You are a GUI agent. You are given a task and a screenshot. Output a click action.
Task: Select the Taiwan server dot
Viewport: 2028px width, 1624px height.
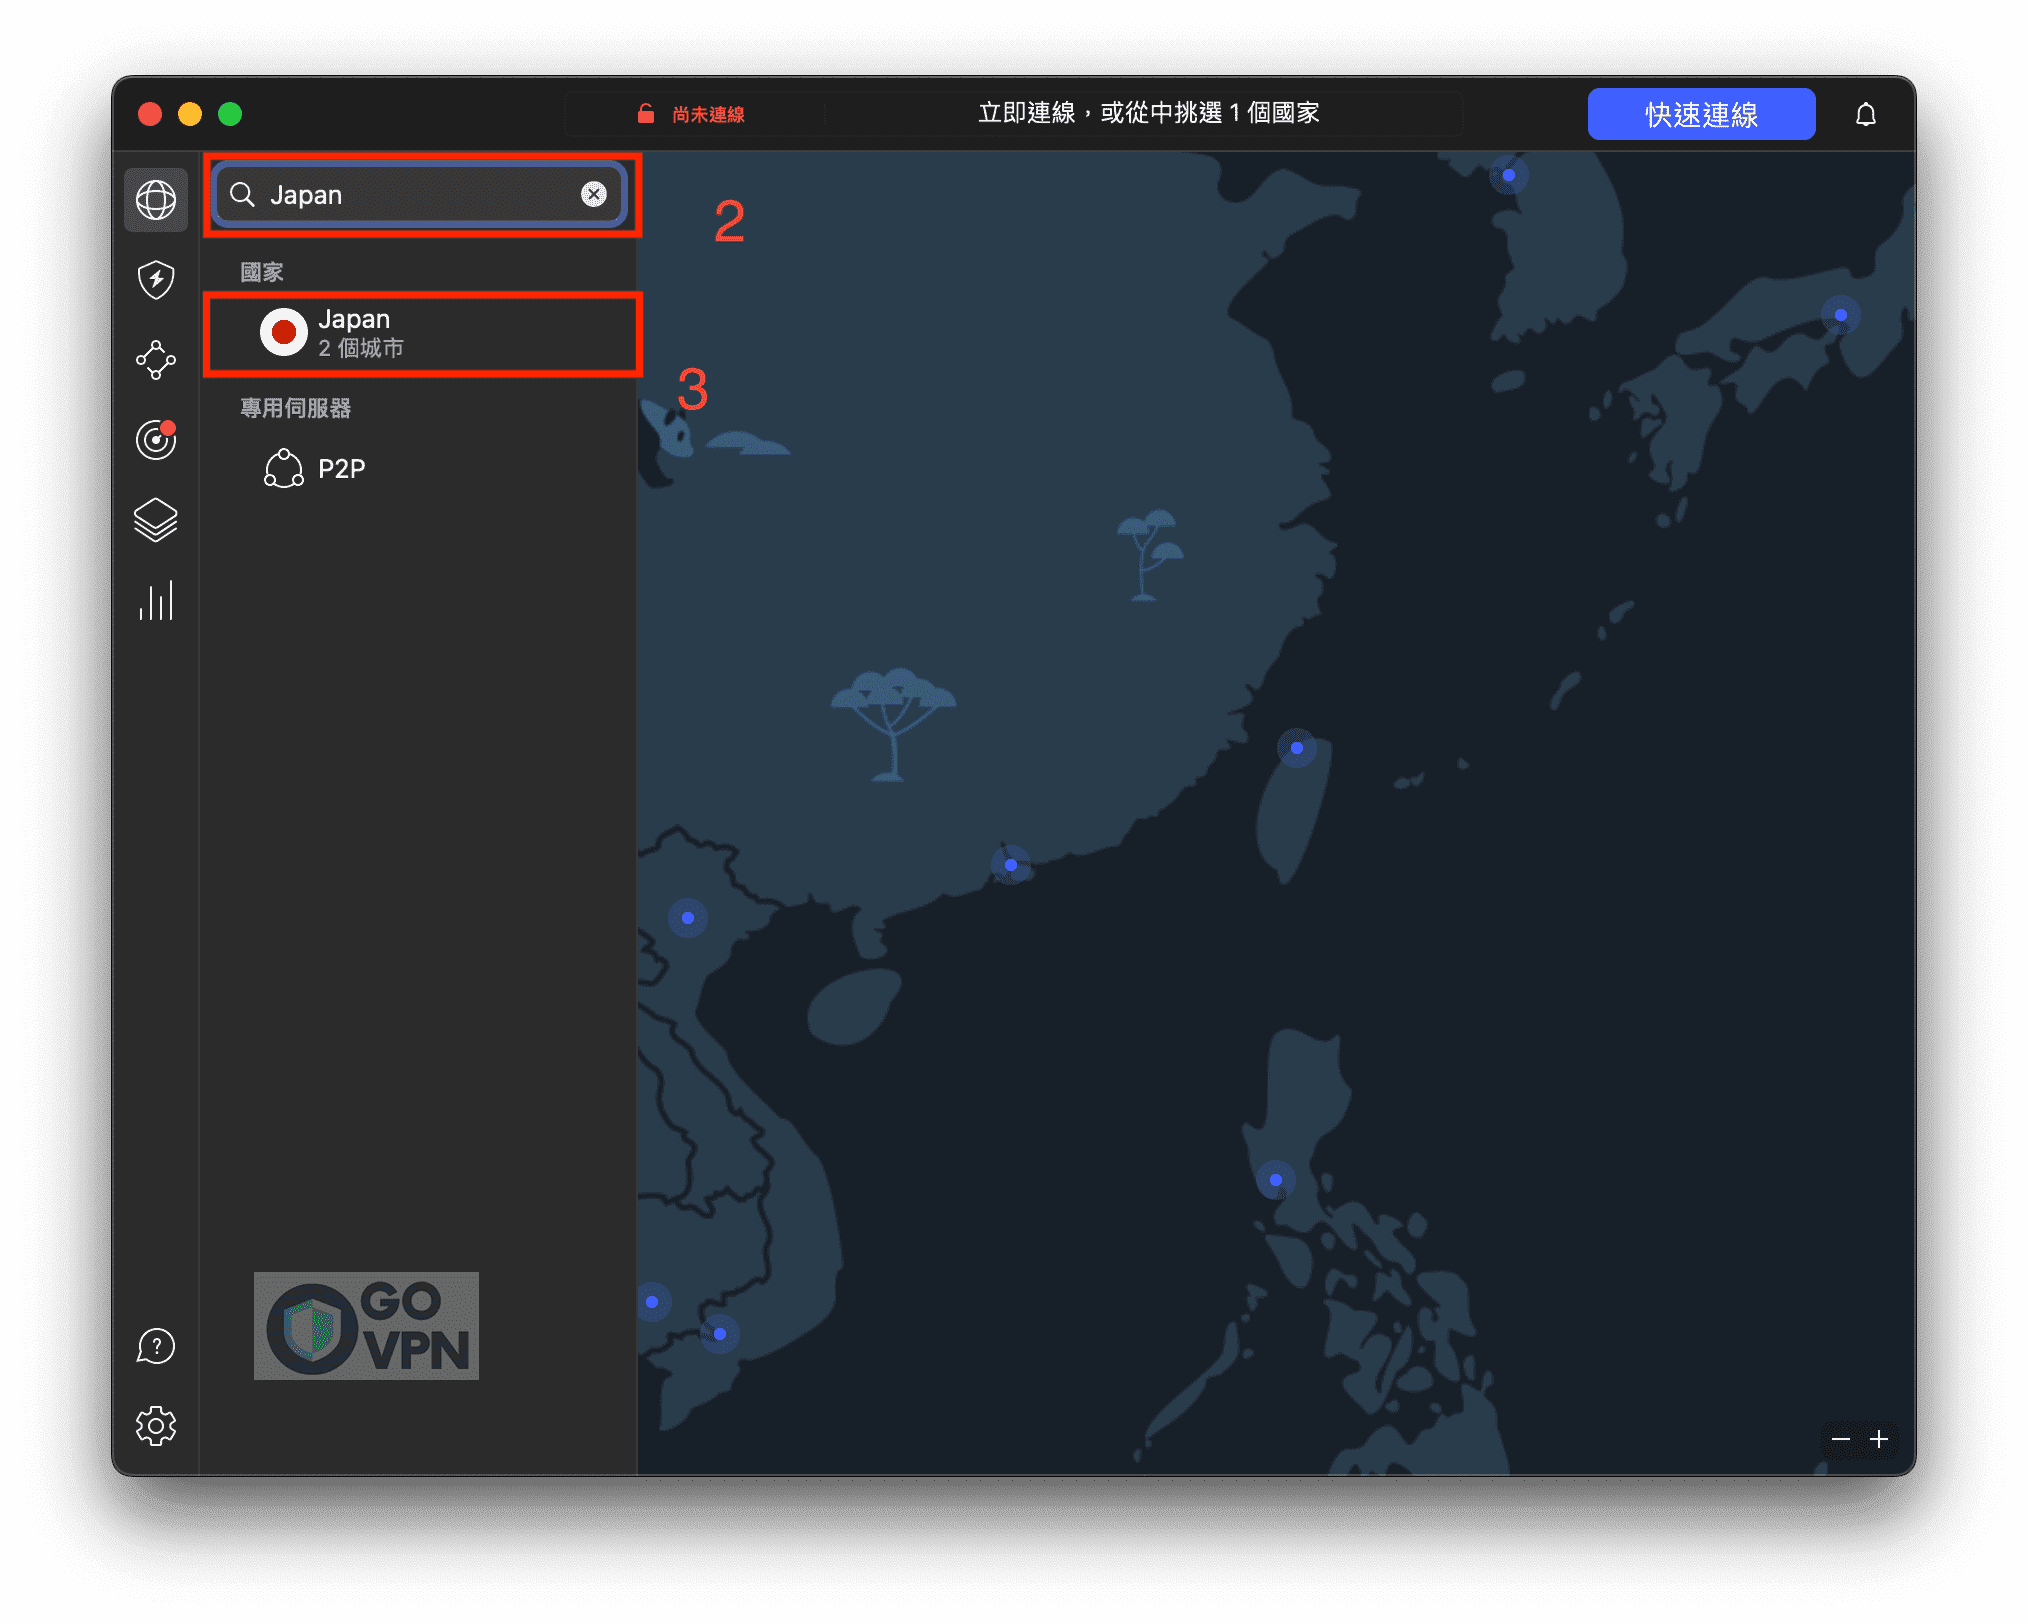[1297, 748]
